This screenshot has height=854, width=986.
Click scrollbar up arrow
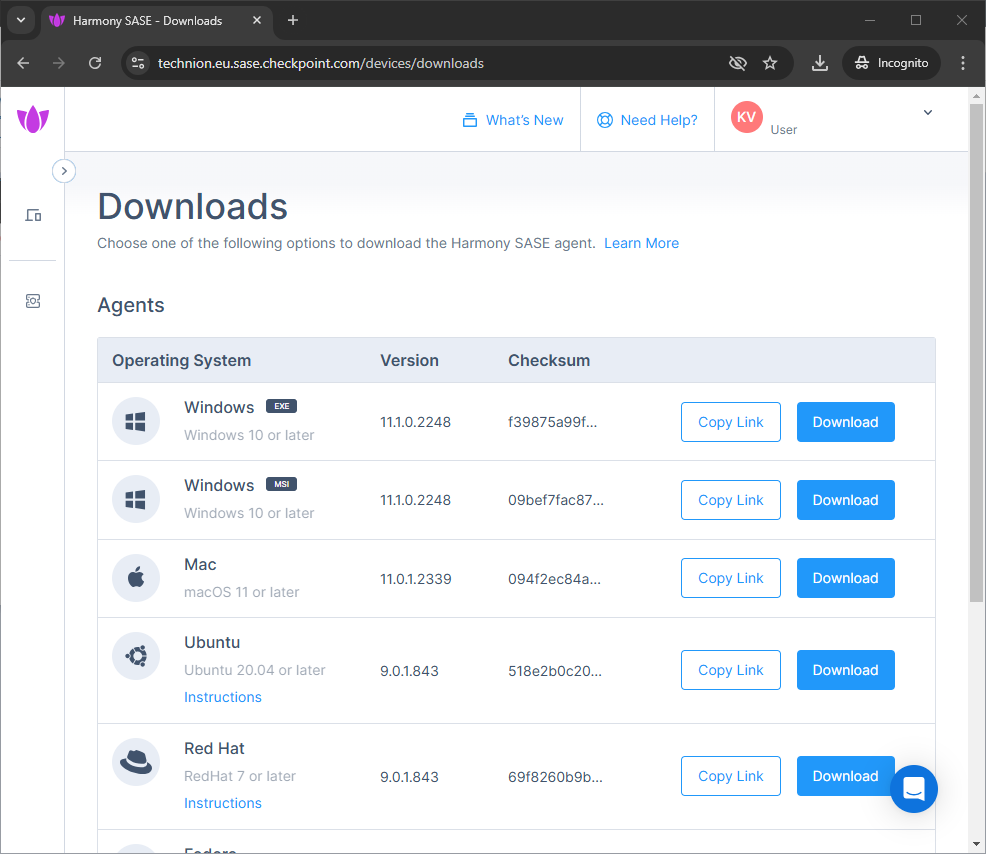click(x=976, y=96)
